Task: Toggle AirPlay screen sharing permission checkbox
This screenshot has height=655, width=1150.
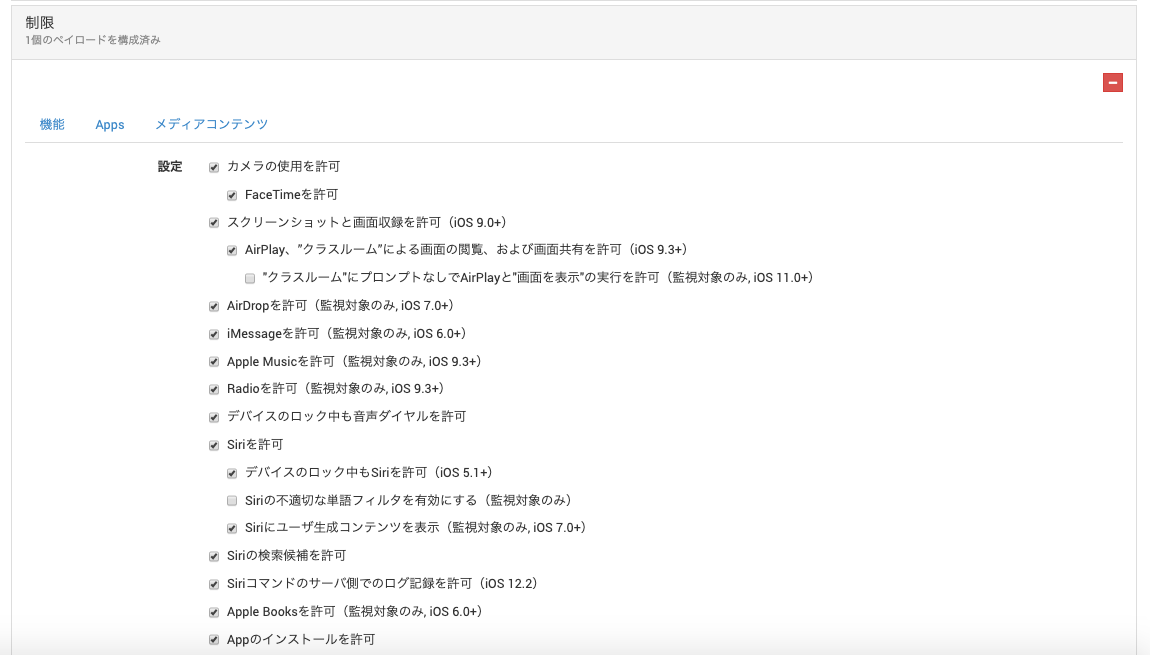Action: (x=232, y=251)
